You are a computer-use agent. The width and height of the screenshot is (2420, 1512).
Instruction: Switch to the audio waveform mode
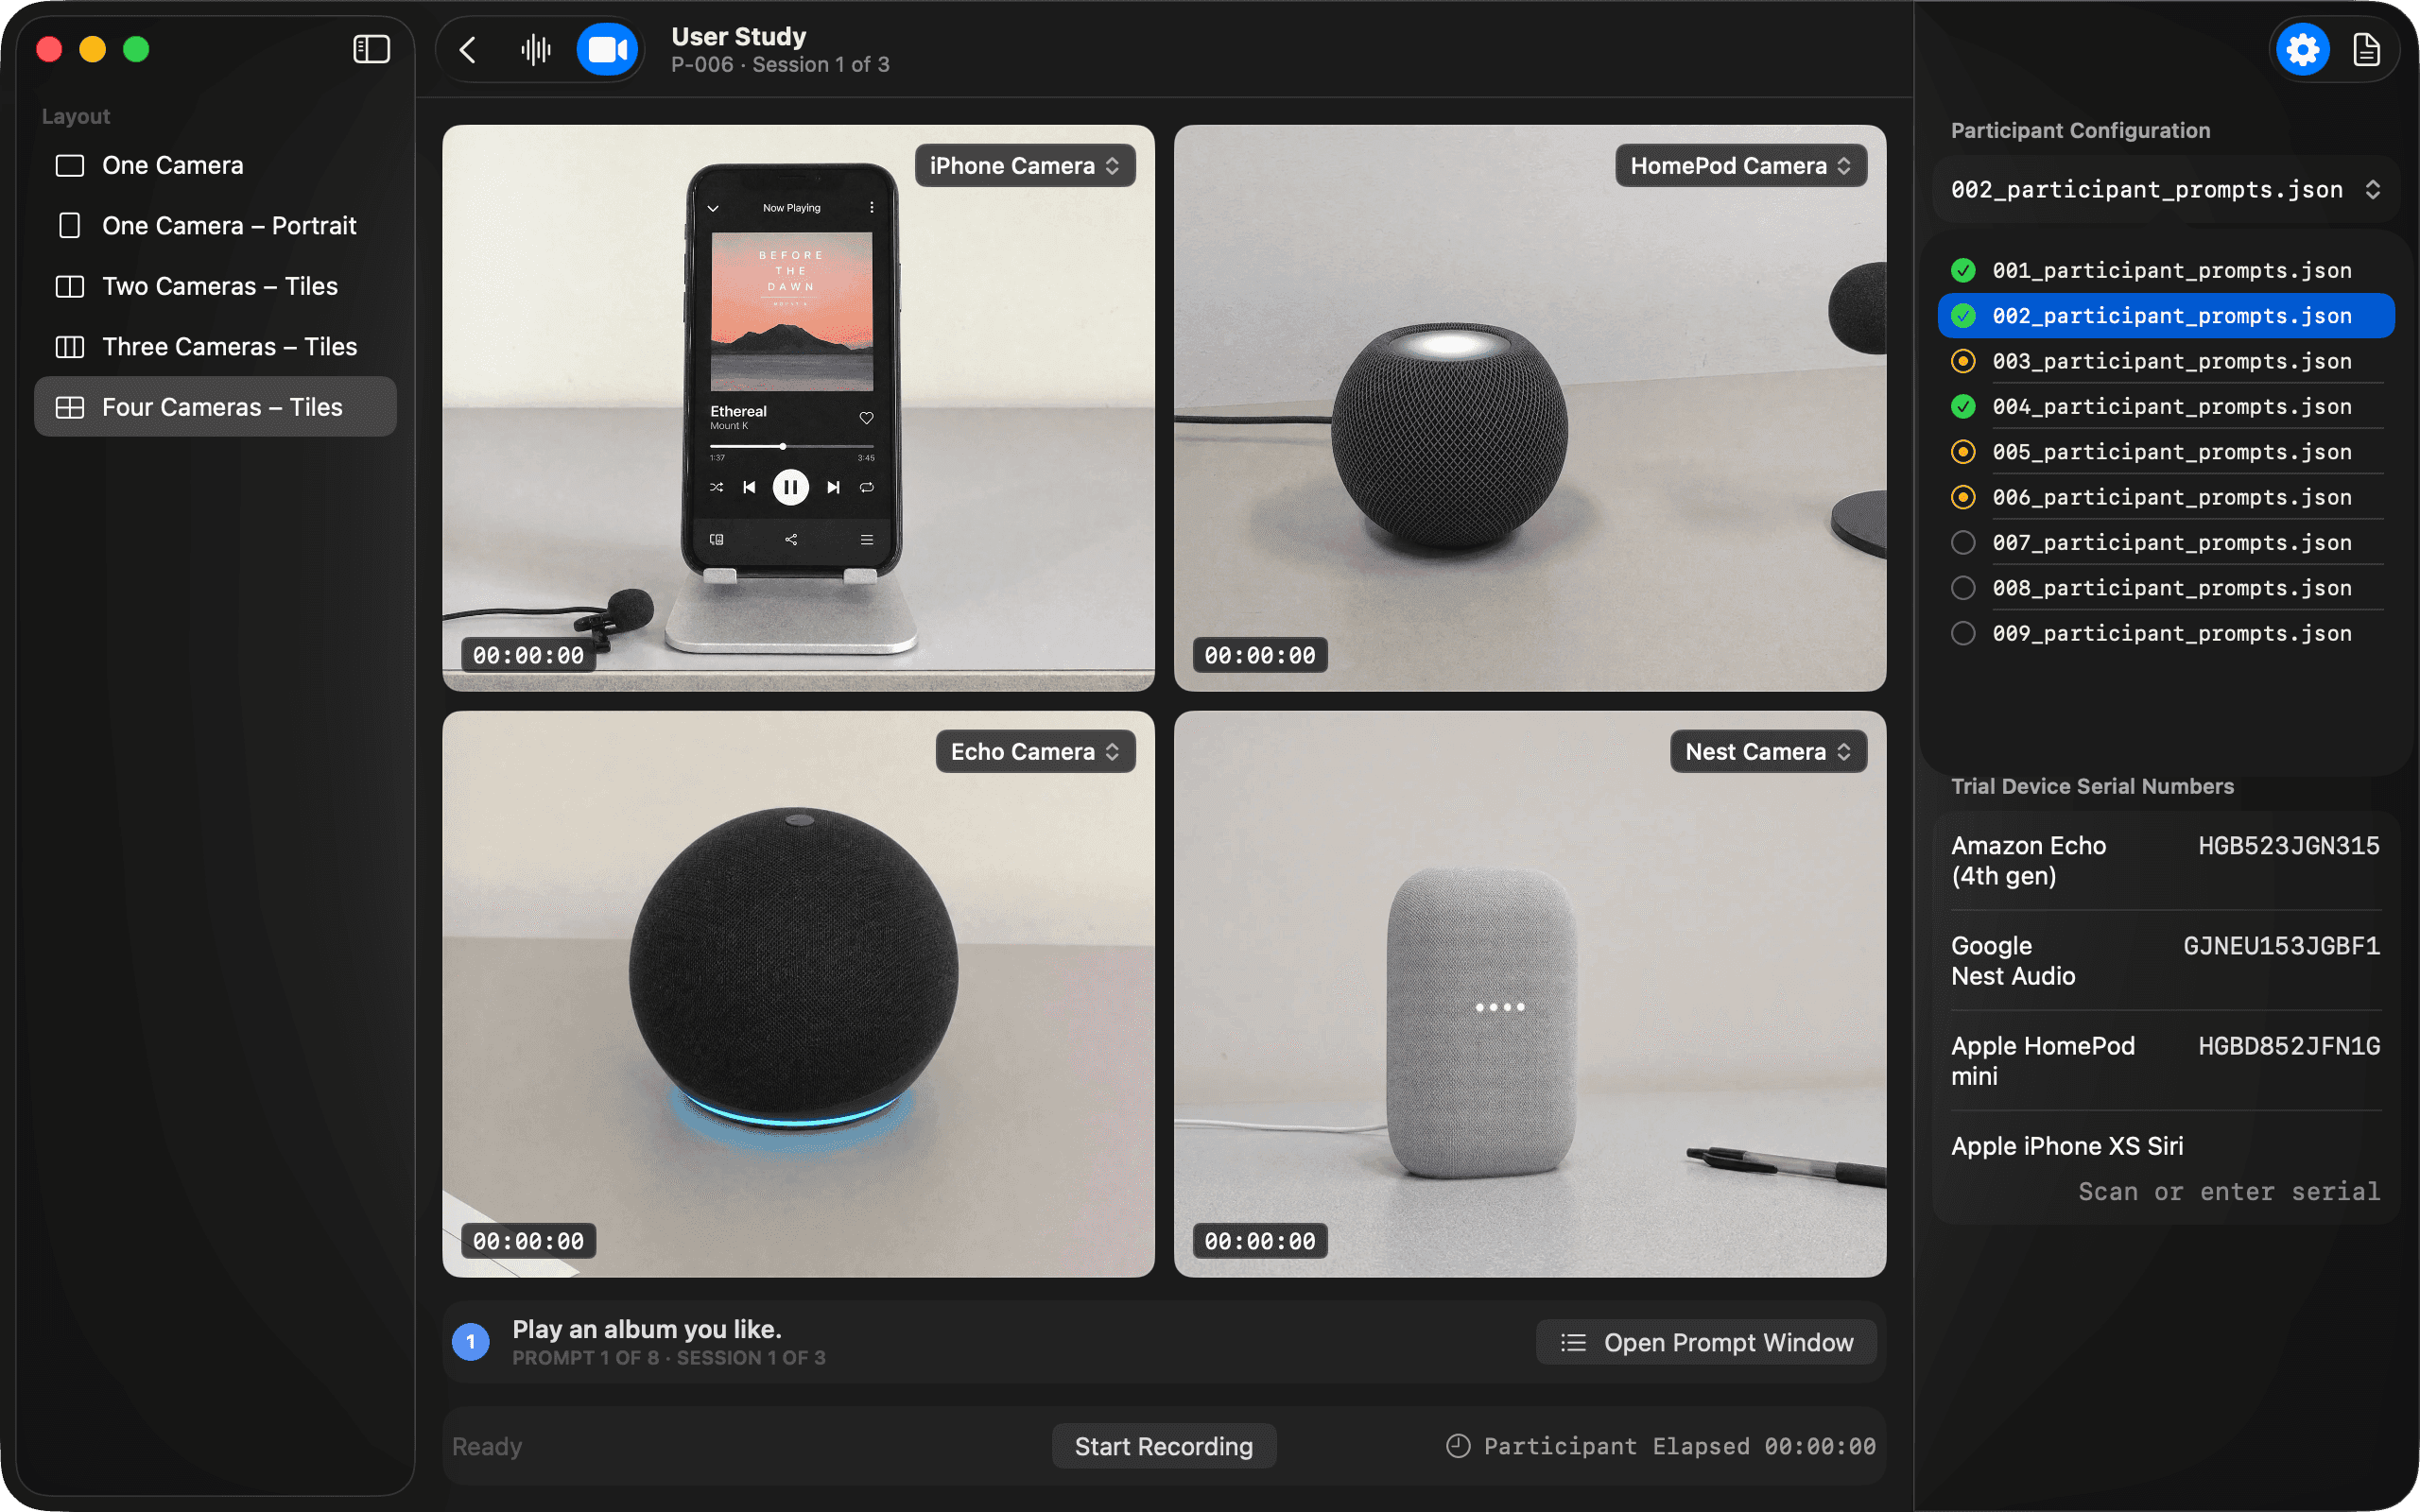click(x=536, y=49)
